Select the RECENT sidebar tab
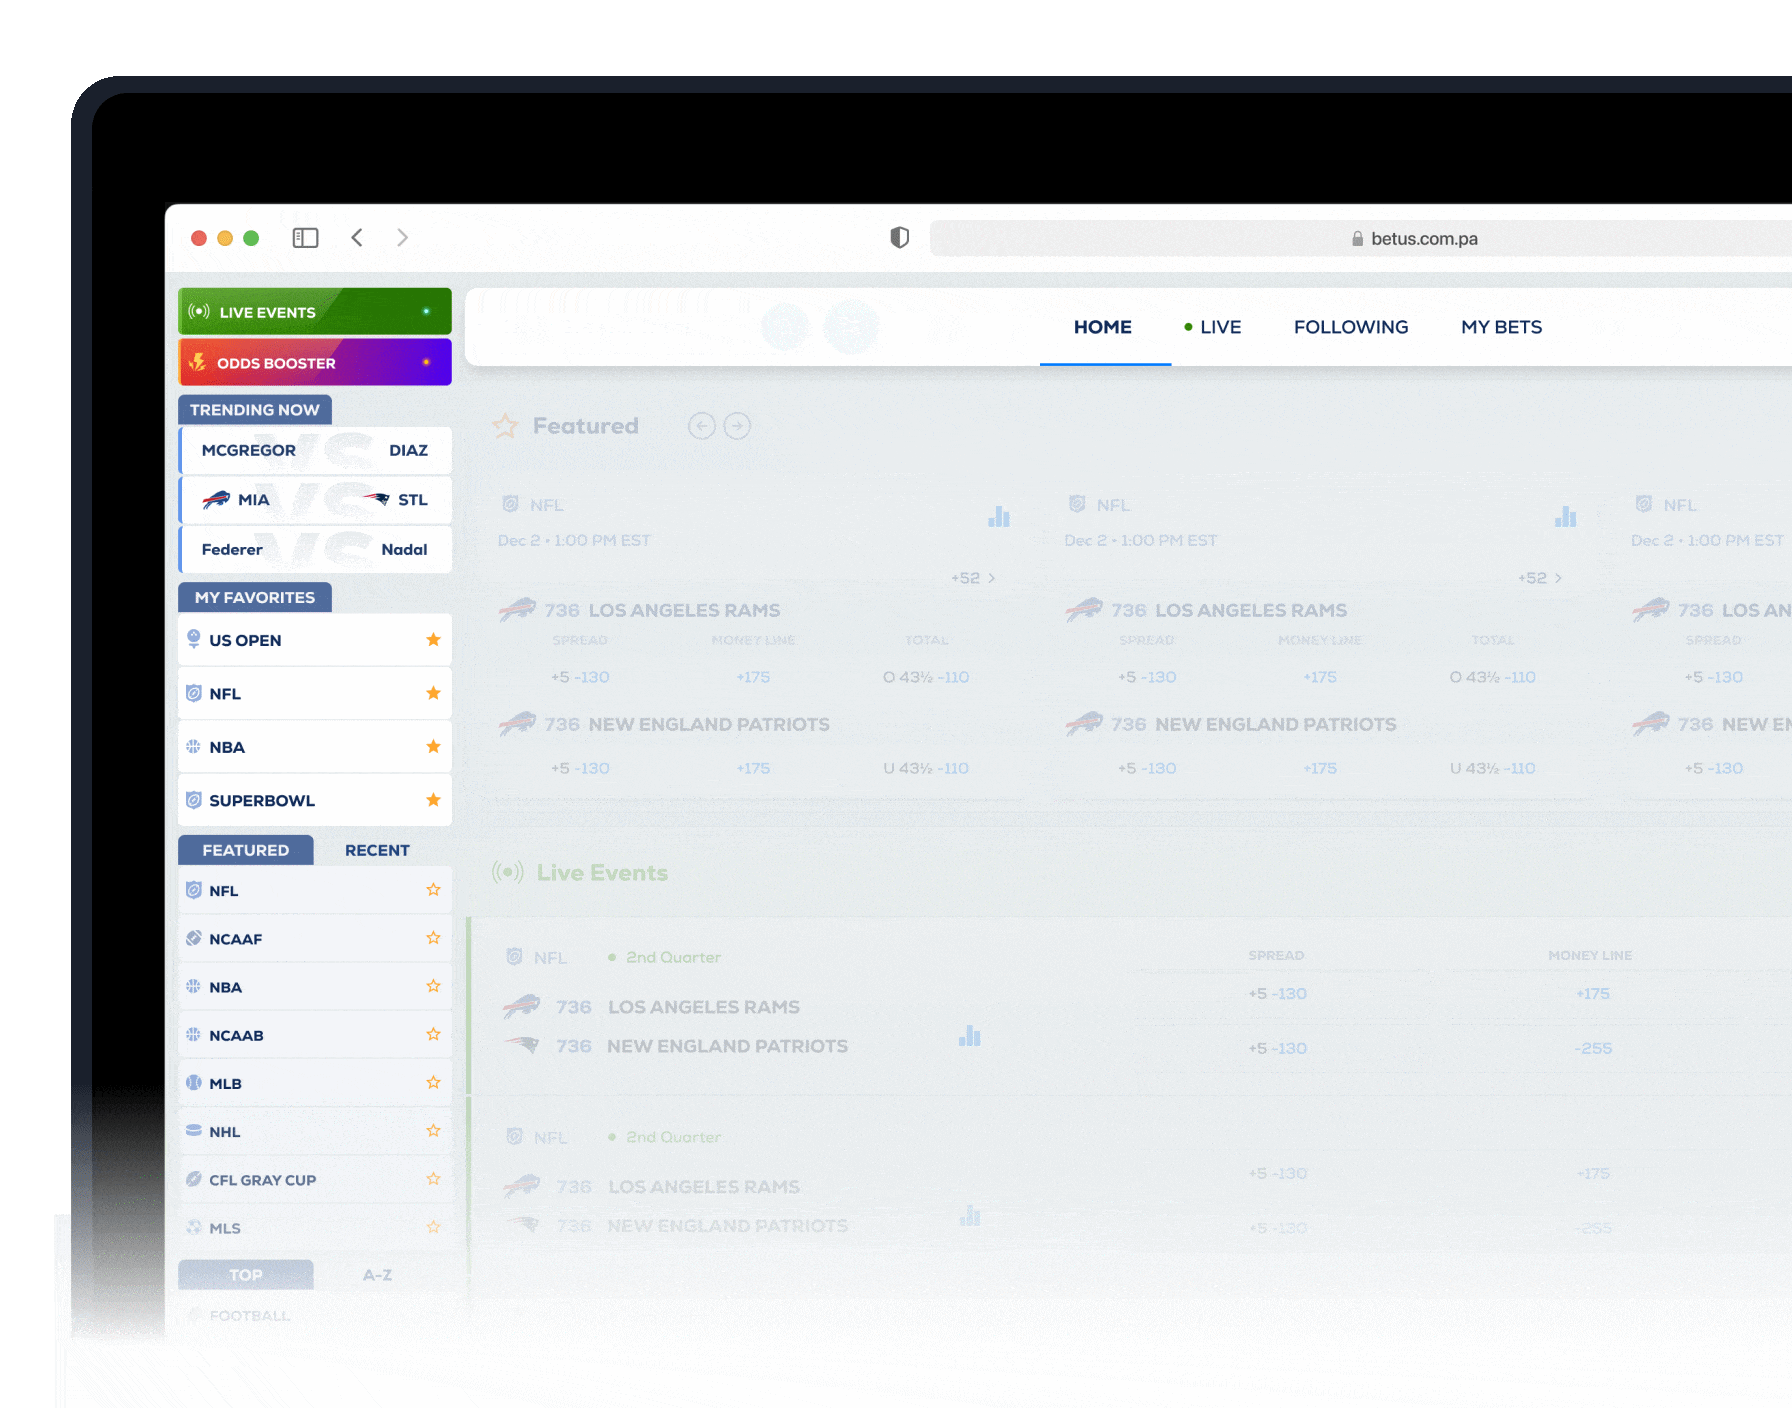 pyautogui.click(x=377, y=850)
